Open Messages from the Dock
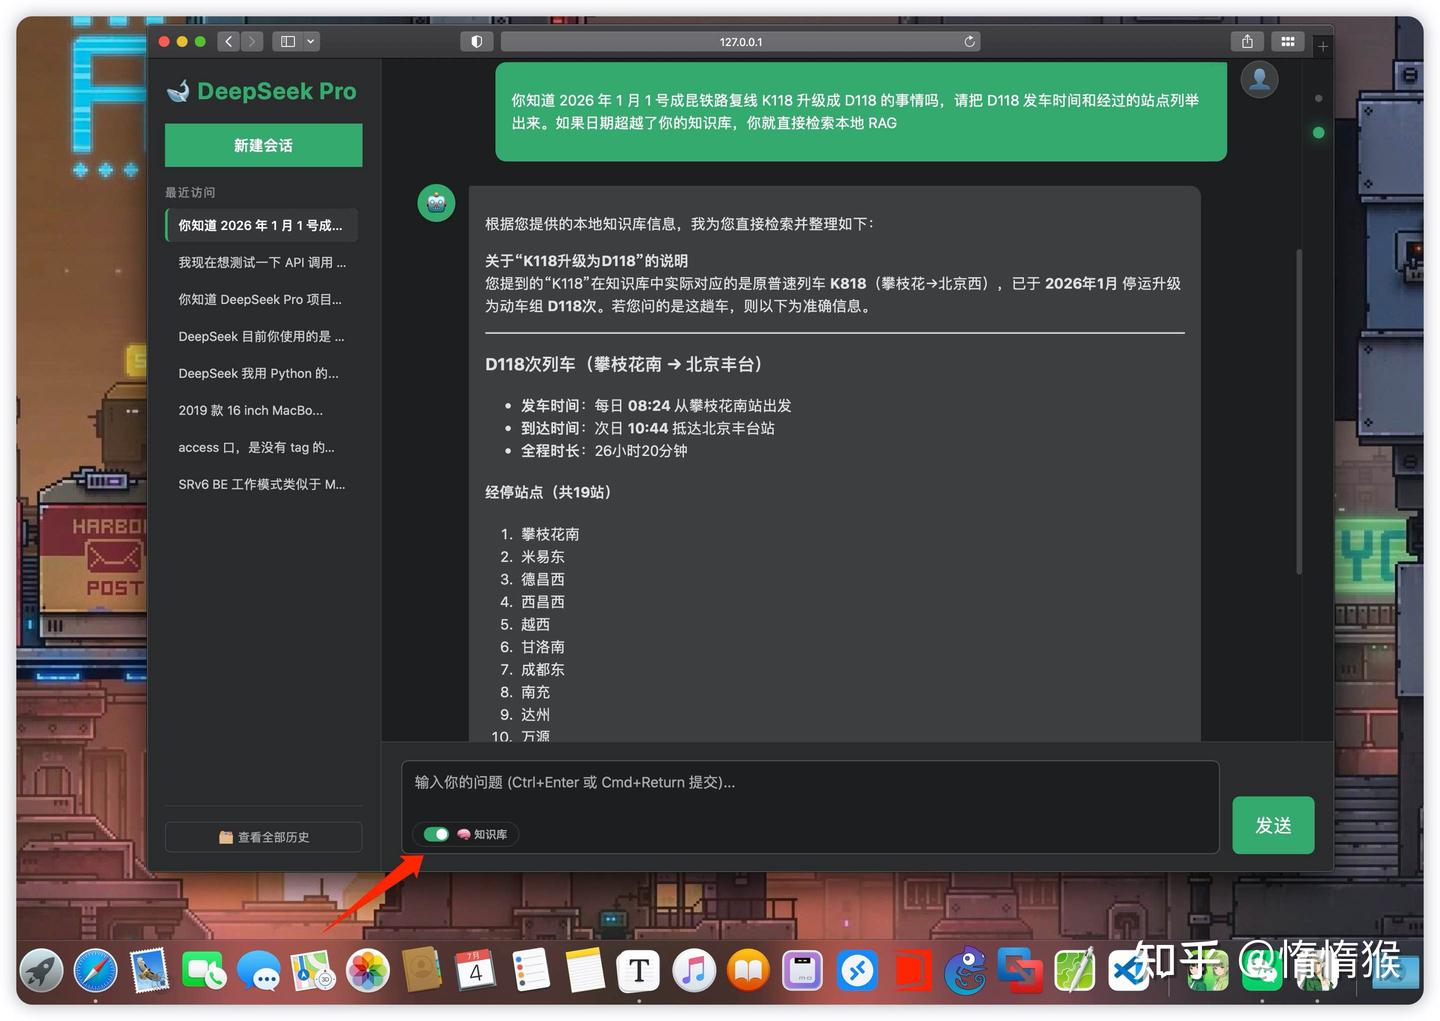This screenshot has height=1021, width=1440. click(x=259, y=970)
